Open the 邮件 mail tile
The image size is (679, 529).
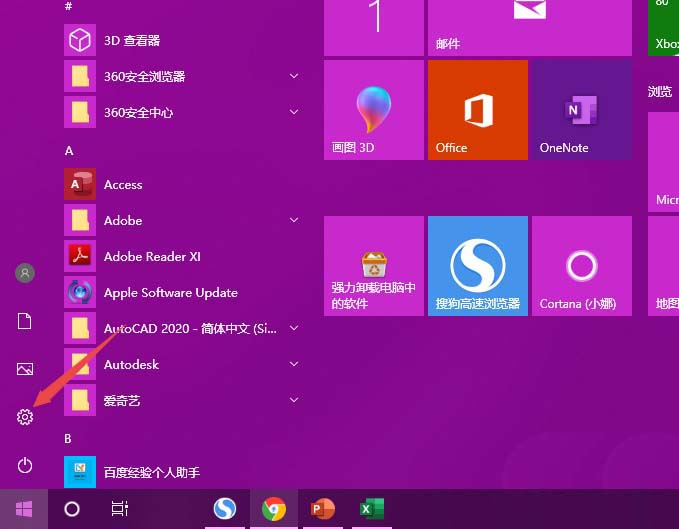coord(530,28)
